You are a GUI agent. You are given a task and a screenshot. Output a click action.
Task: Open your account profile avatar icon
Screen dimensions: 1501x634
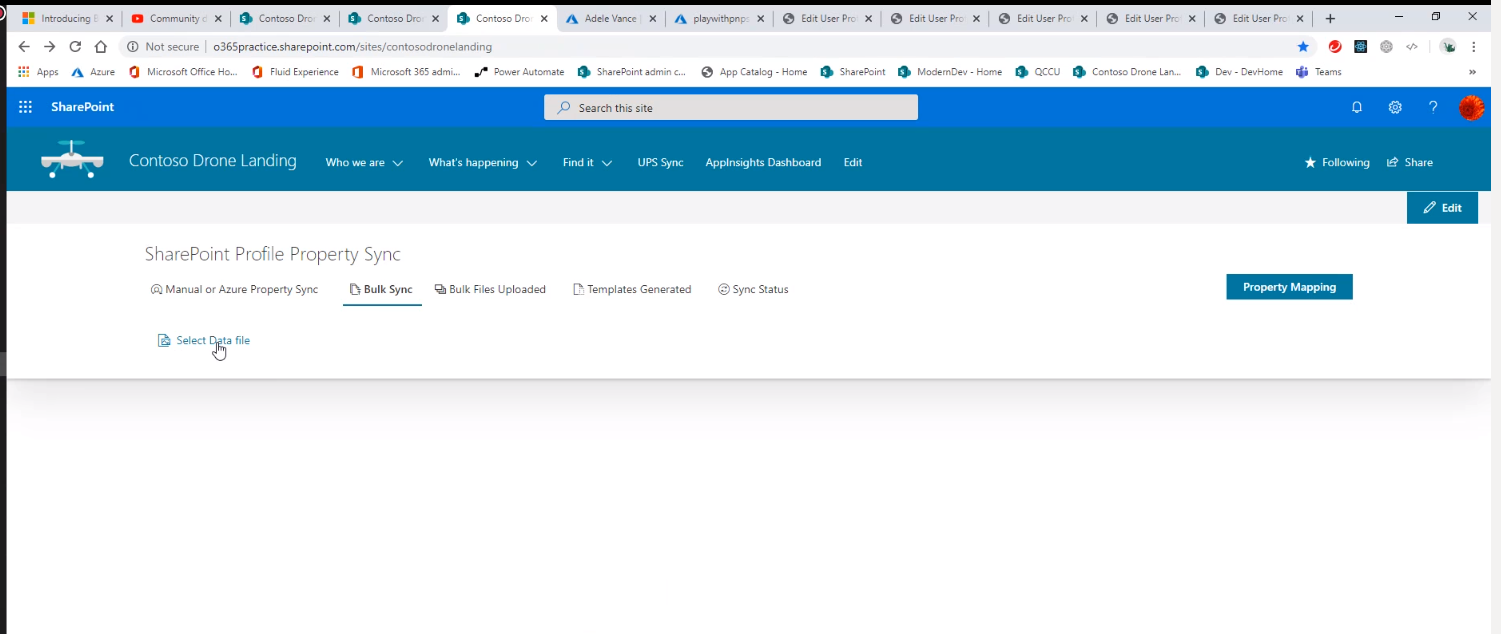click(x=1472, y=107)
